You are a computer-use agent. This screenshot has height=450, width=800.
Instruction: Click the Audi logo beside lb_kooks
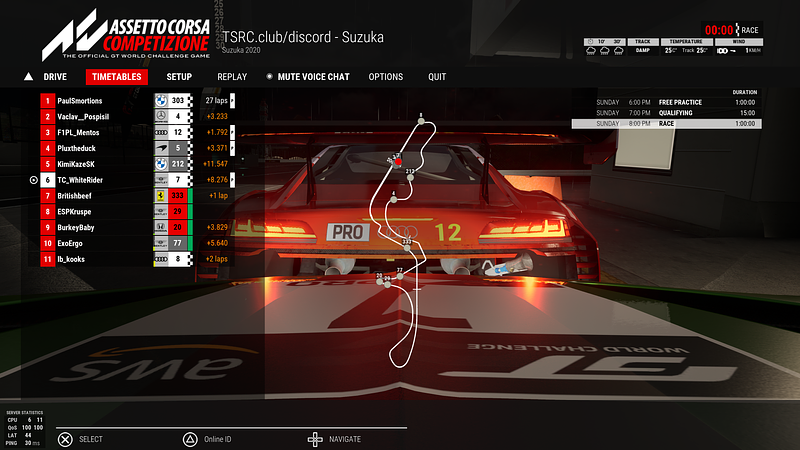click(x=161, y=259)
